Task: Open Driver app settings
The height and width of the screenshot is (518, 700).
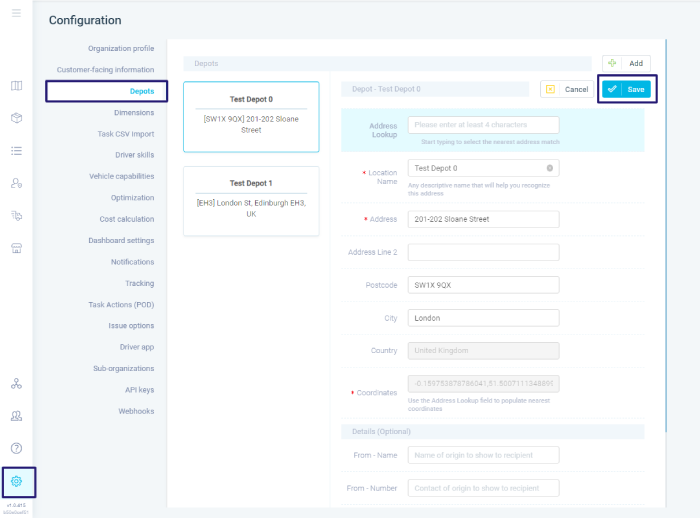Action: (137, 347)
